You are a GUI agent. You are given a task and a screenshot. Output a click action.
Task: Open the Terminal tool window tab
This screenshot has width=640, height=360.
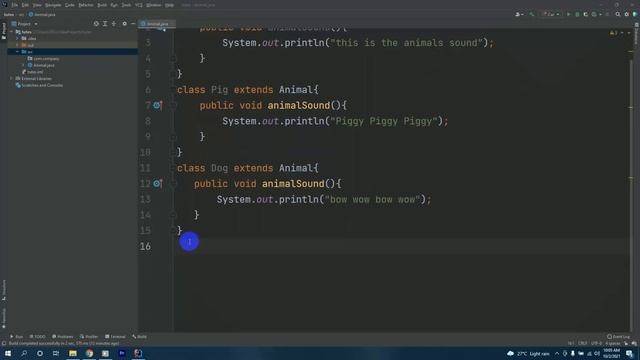[115, 337]
